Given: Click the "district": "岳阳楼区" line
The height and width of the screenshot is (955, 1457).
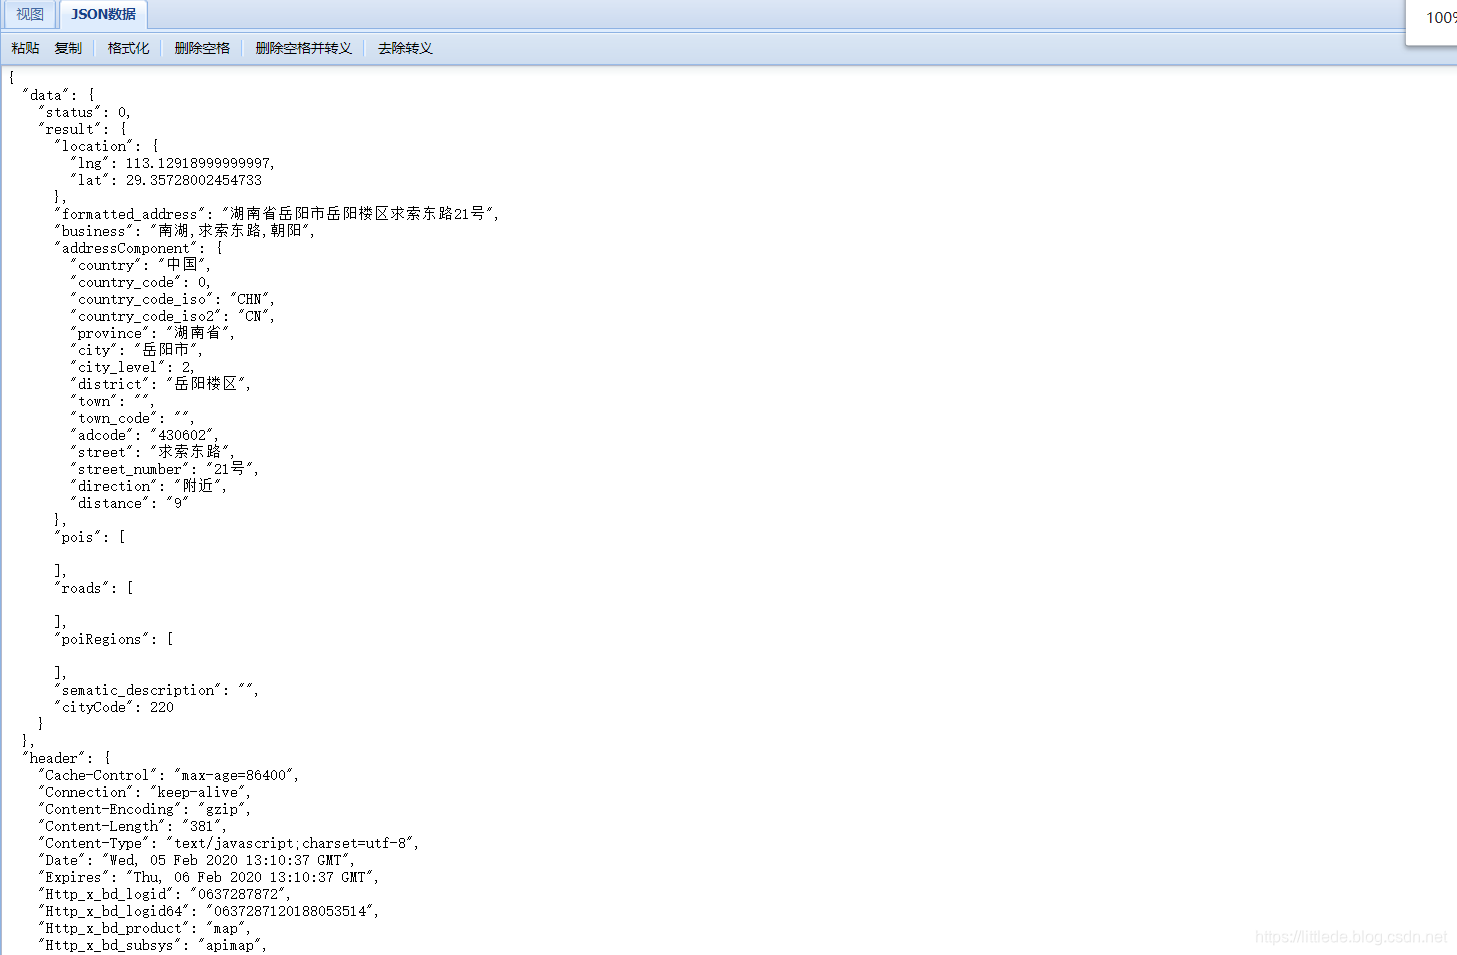Looking at the screenshot, I should coord(161,384).
